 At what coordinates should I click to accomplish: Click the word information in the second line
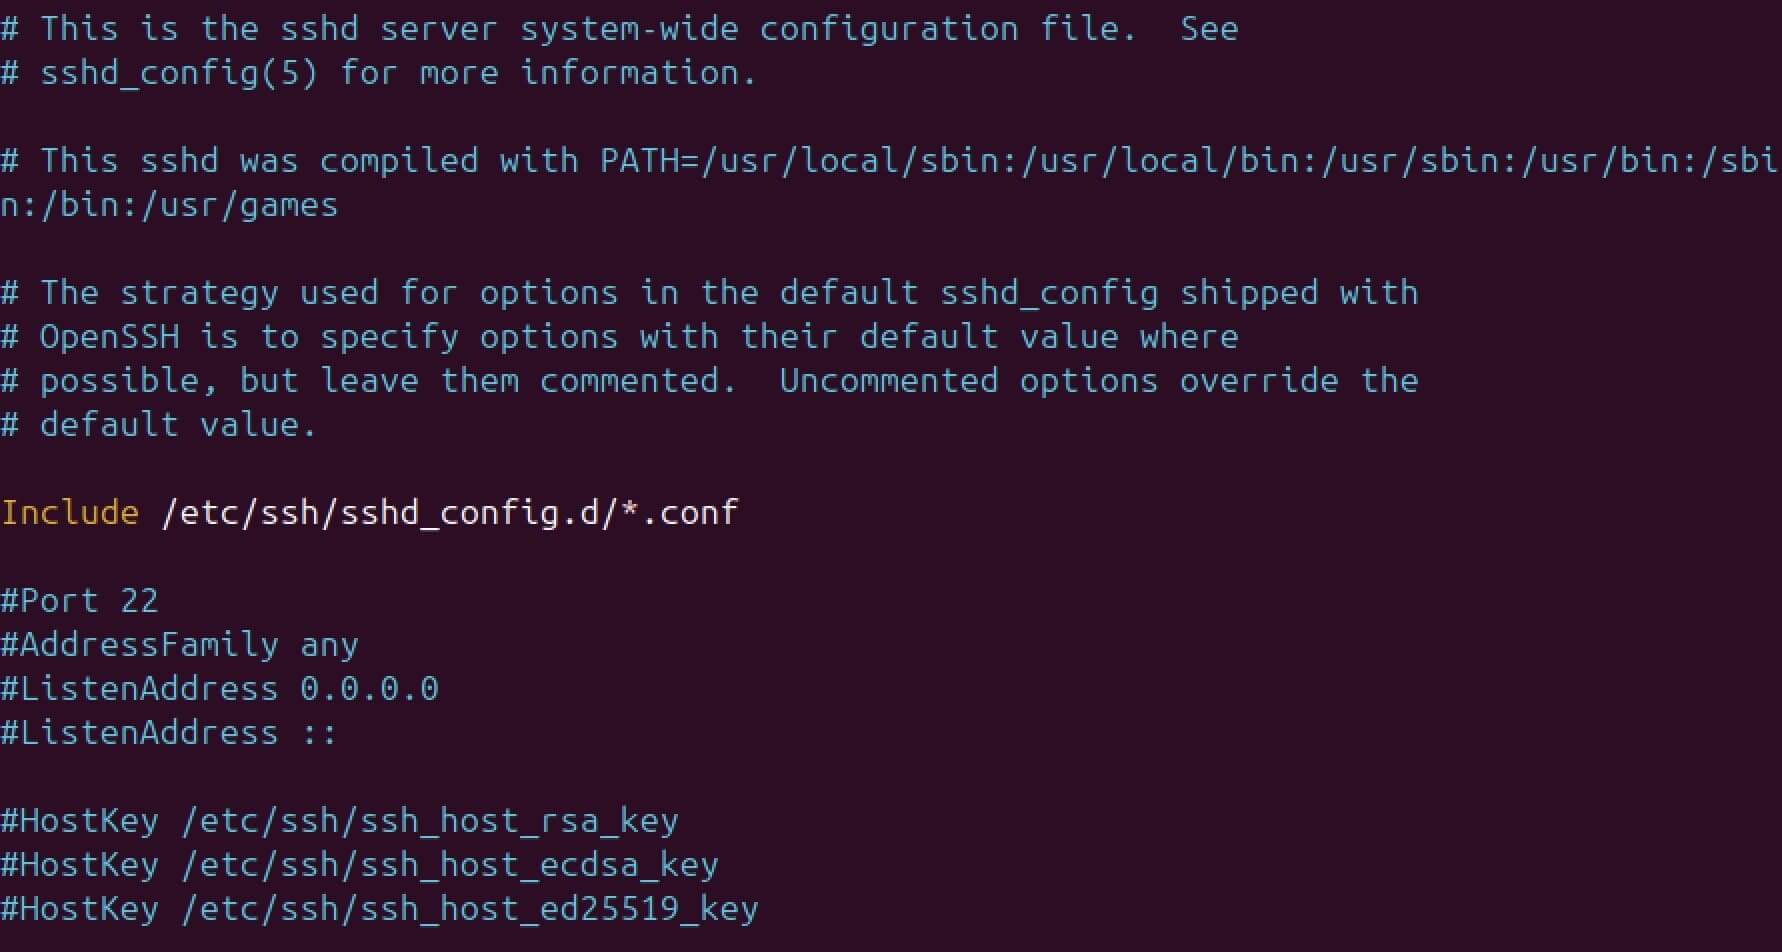pos(638,73)
